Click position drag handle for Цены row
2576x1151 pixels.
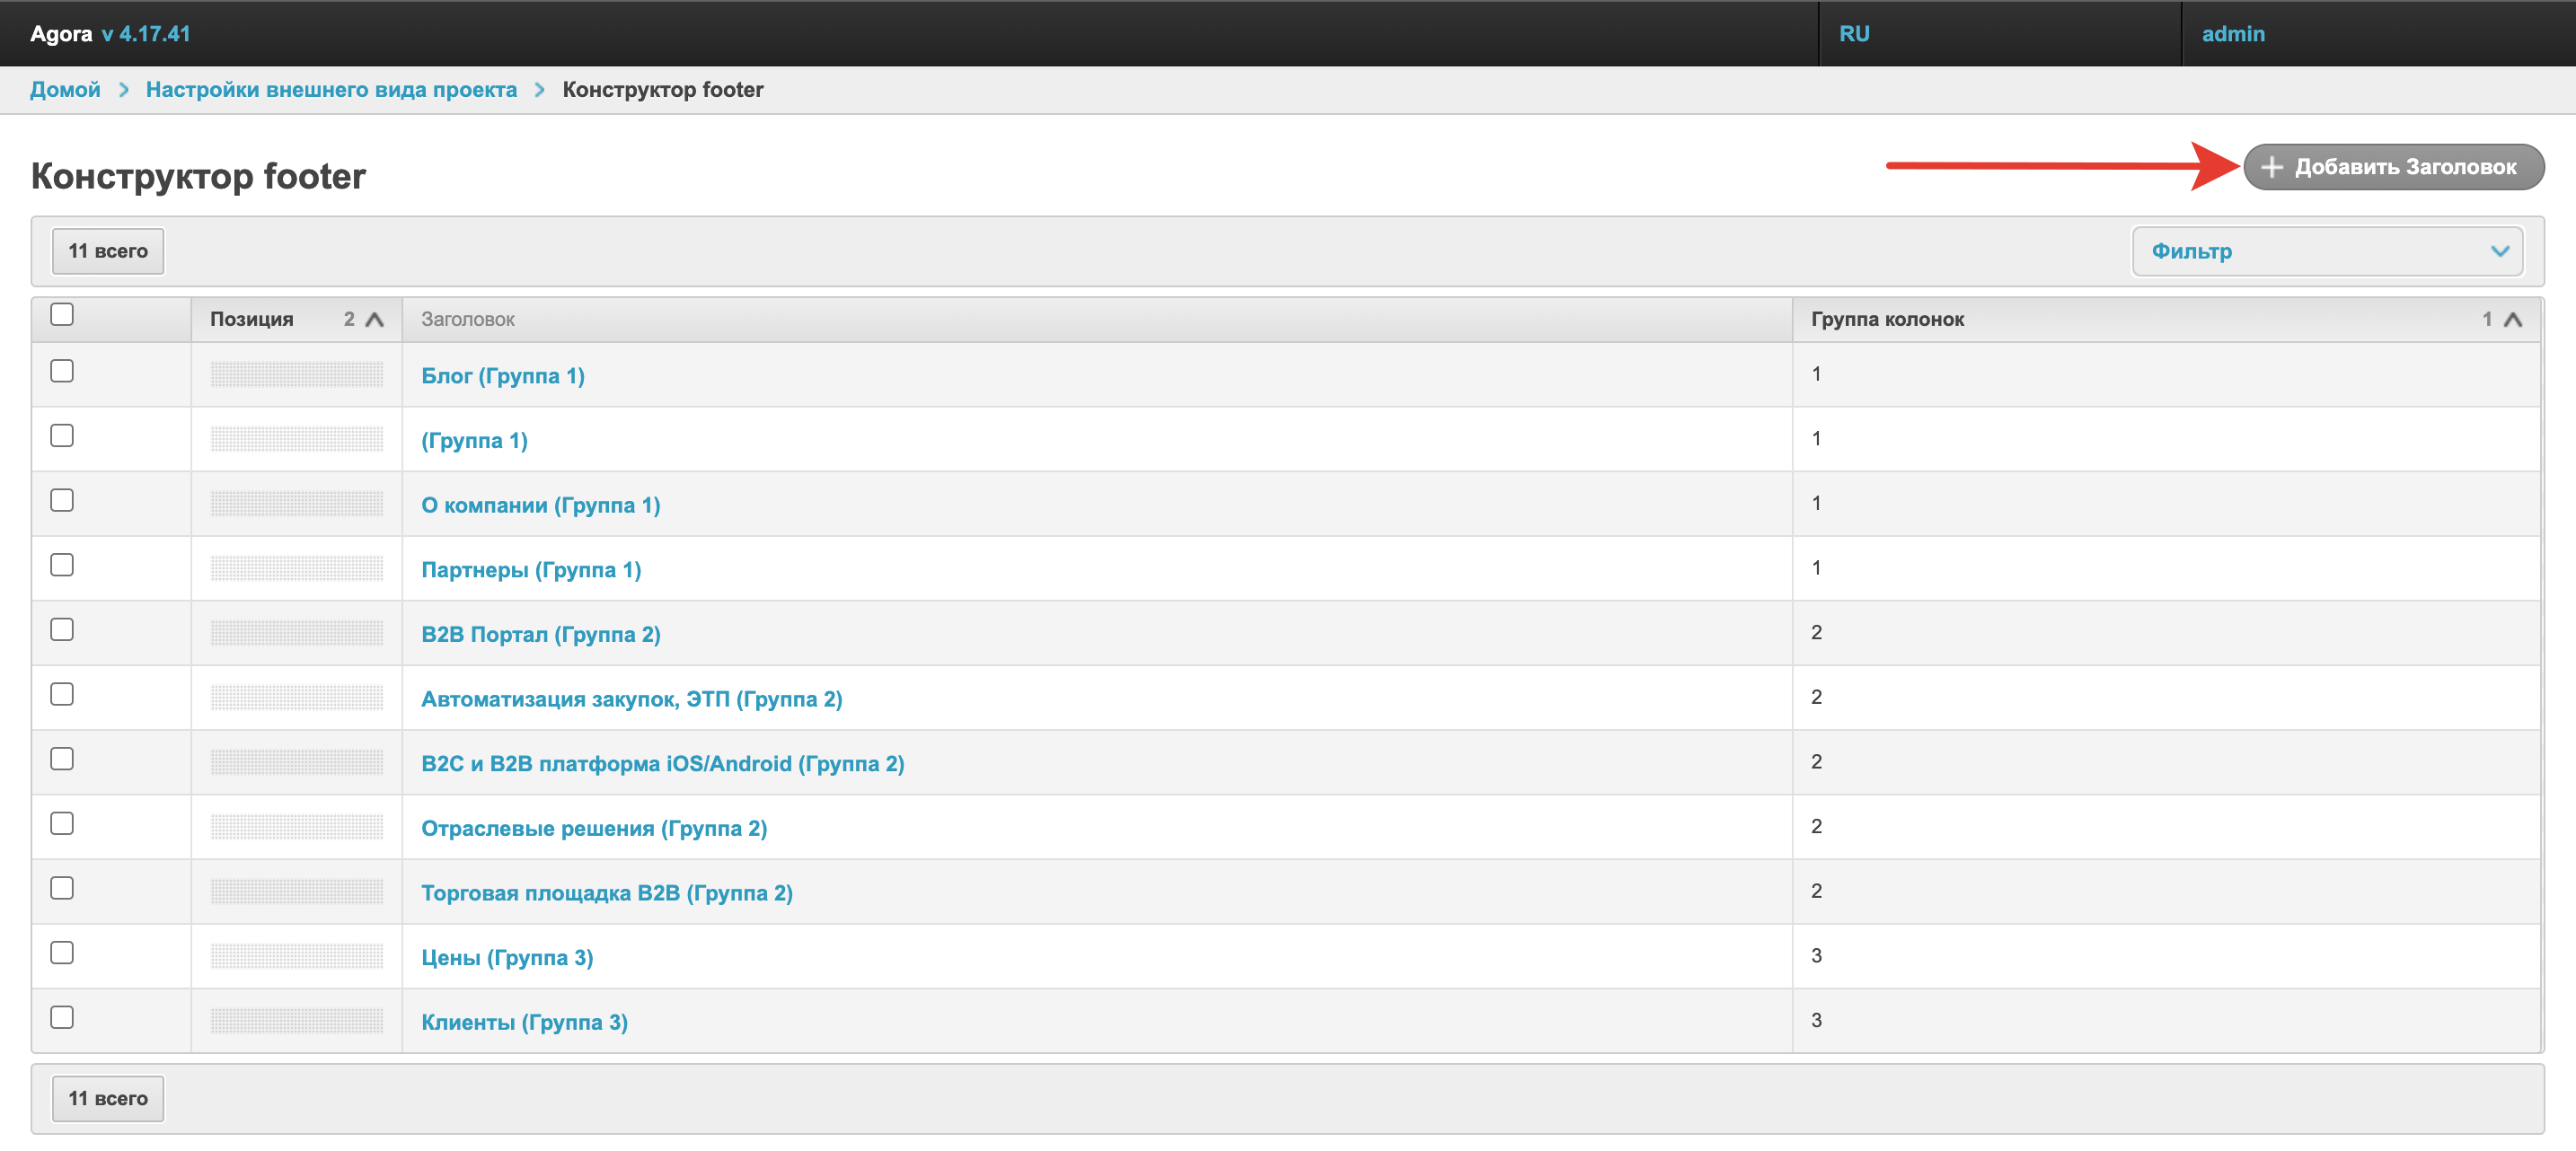coord(296,956)
